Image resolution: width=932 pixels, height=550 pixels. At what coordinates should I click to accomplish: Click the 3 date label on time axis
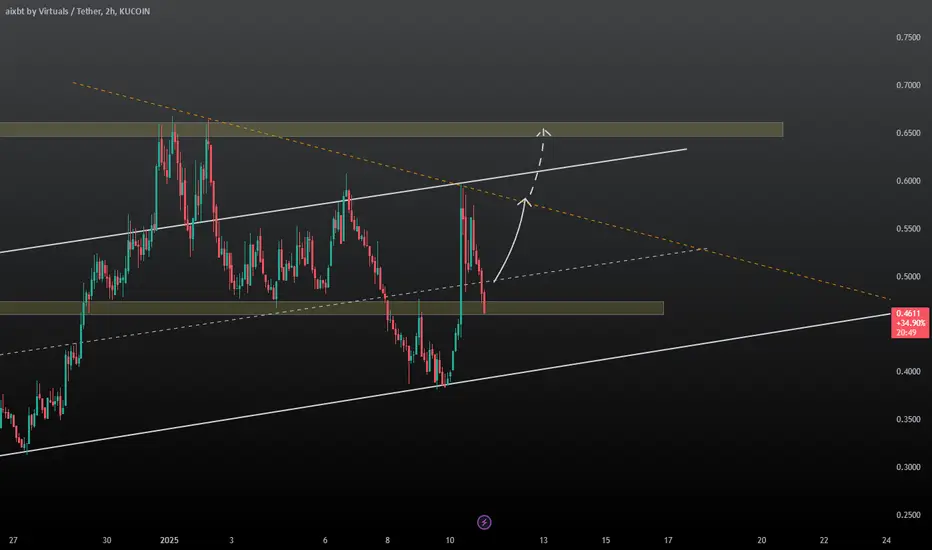[x=232, y=540]
